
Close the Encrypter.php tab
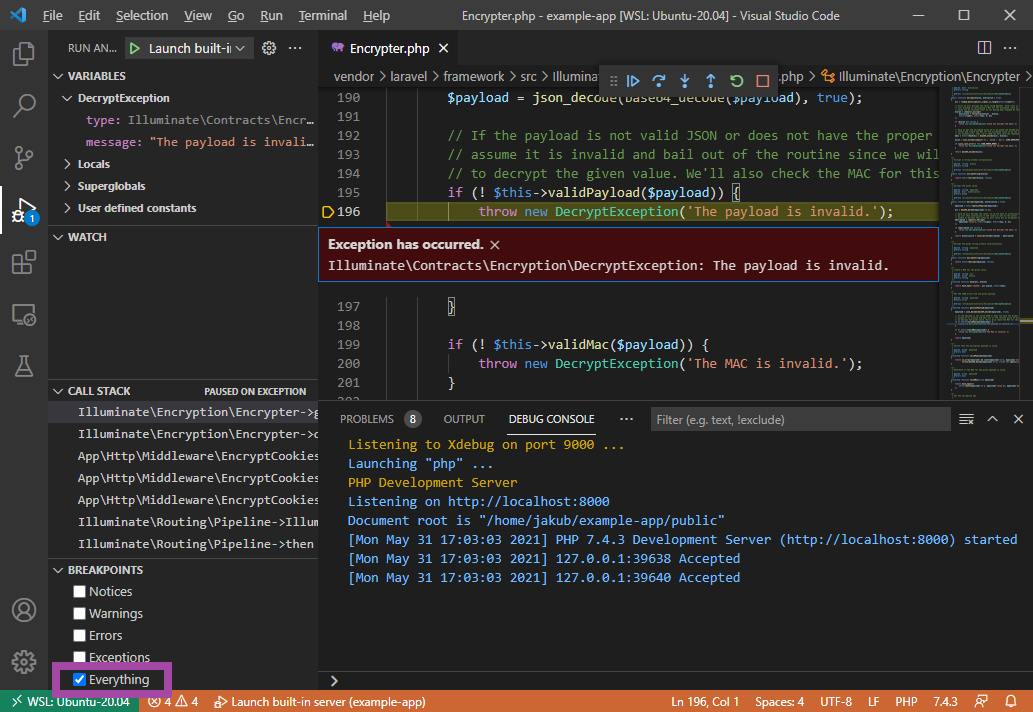(443, 48)
